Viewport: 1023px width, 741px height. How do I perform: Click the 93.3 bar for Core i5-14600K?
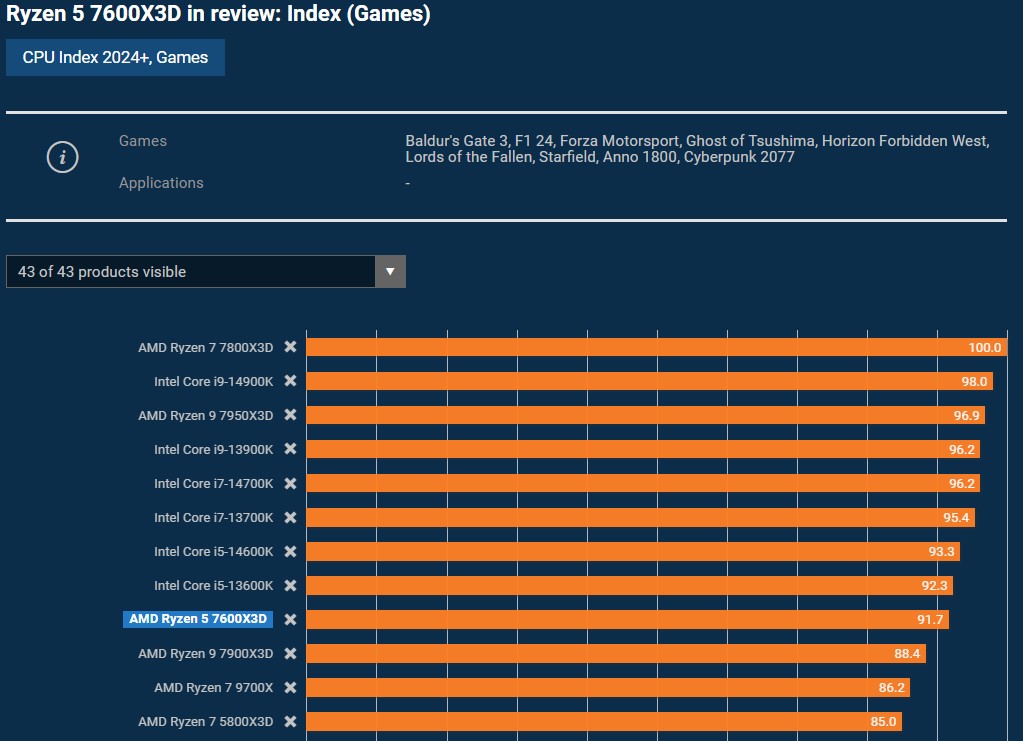pyautogui.click(x=633, y=551)
